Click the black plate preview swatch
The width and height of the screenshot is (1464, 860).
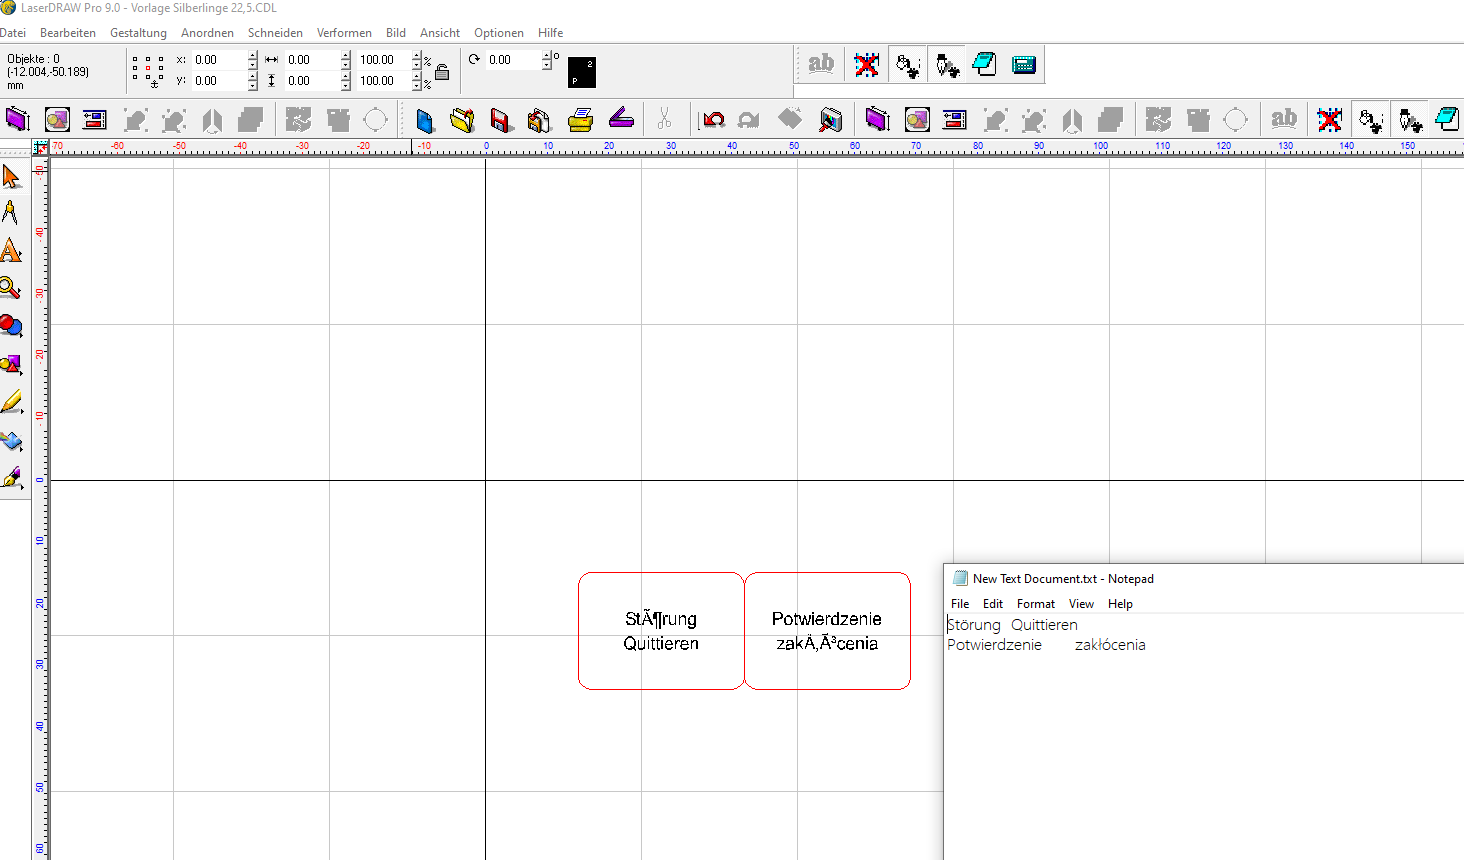click(x=581, y=72)
